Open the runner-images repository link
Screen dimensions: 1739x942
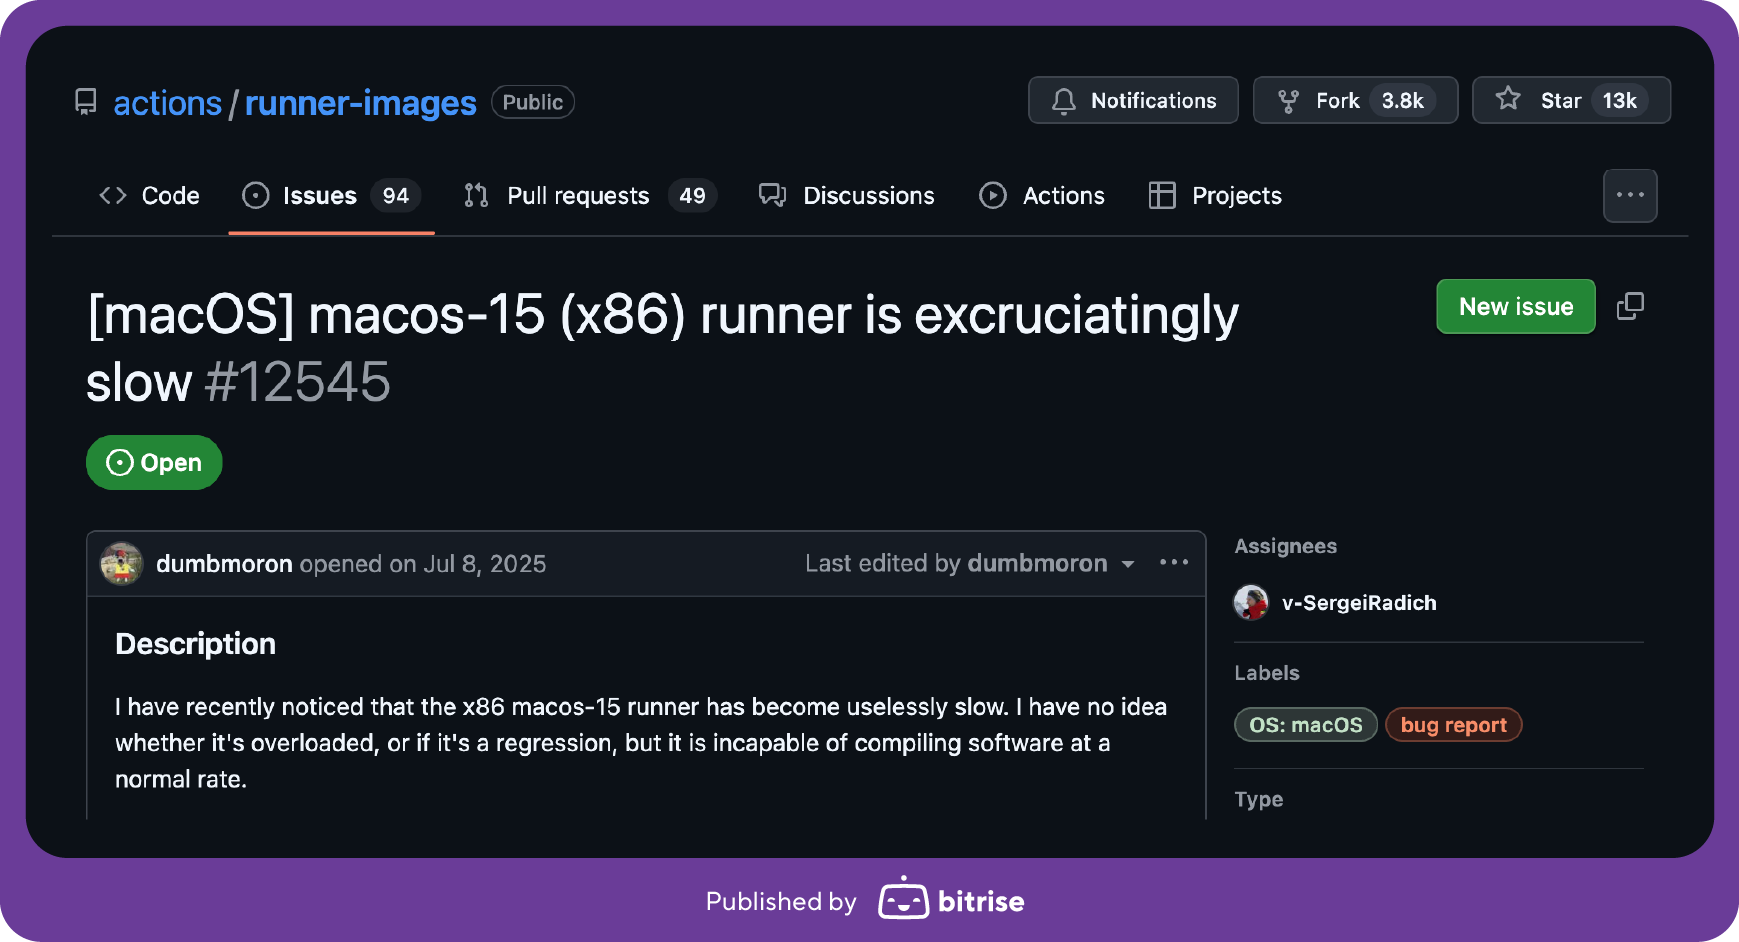tap(360, 103)
